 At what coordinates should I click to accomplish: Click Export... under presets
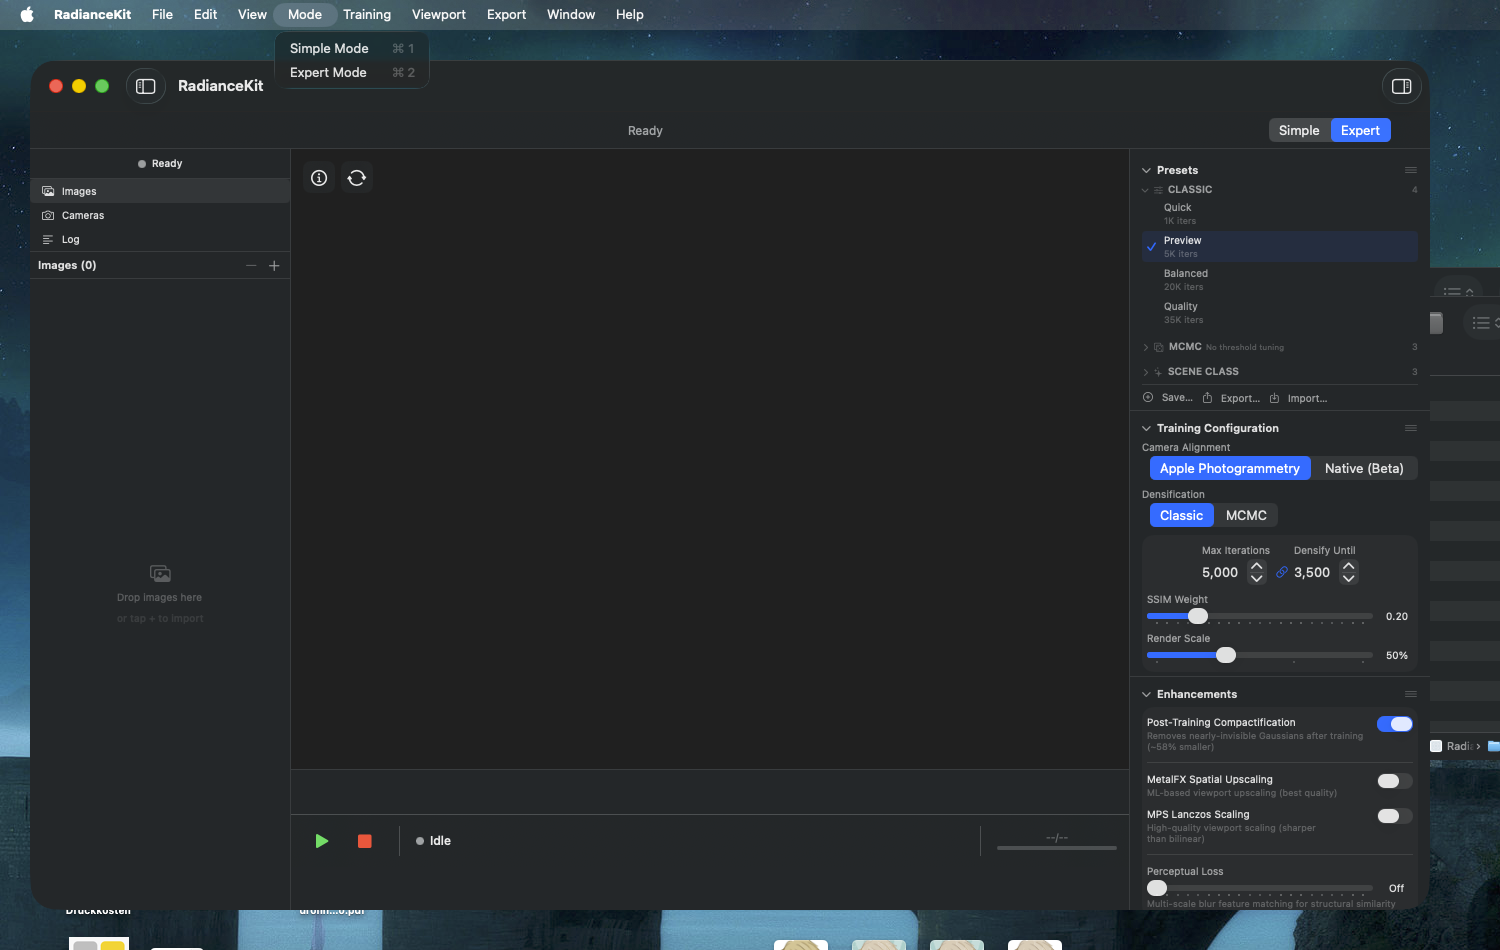click(x=1231, y=398)
